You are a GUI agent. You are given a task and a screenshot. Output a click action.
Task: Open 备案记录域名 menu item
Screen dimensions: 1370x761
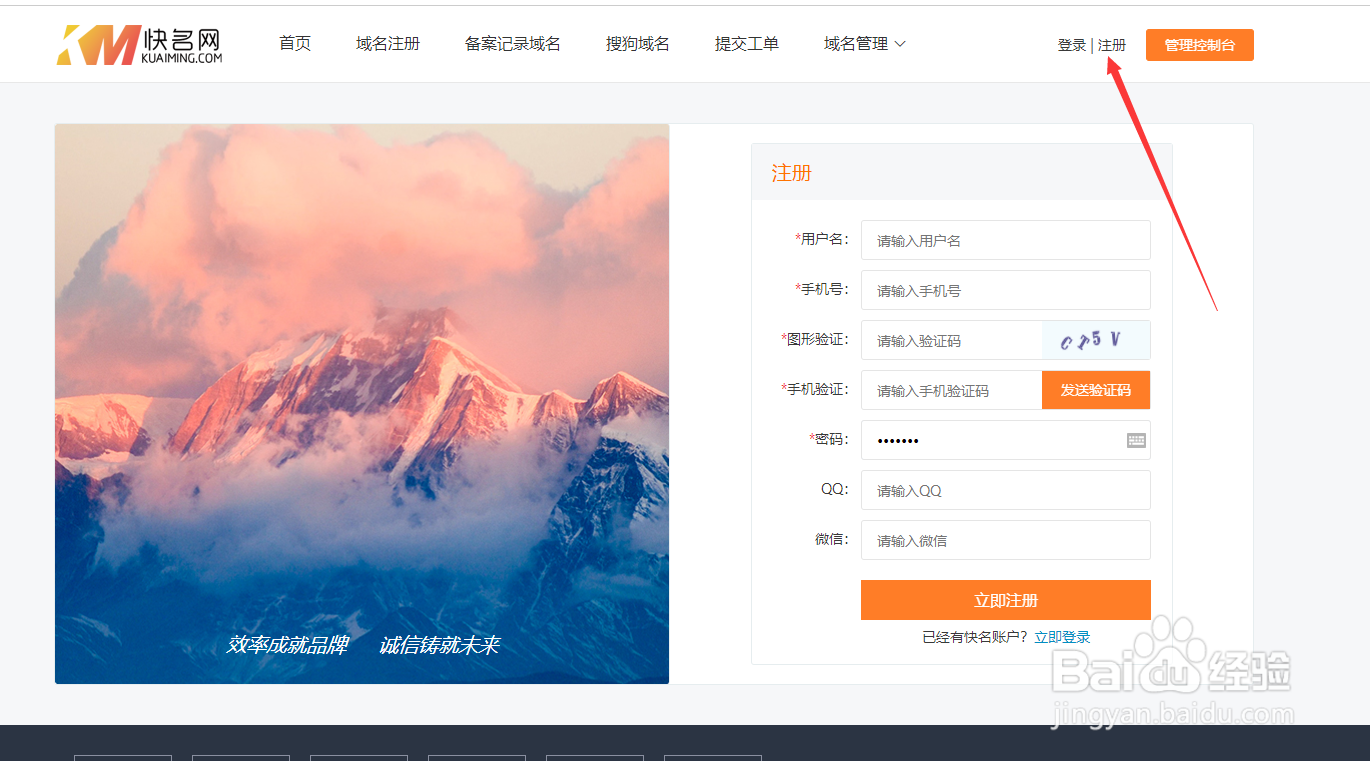pyautogui.click(x=513, y=44)
